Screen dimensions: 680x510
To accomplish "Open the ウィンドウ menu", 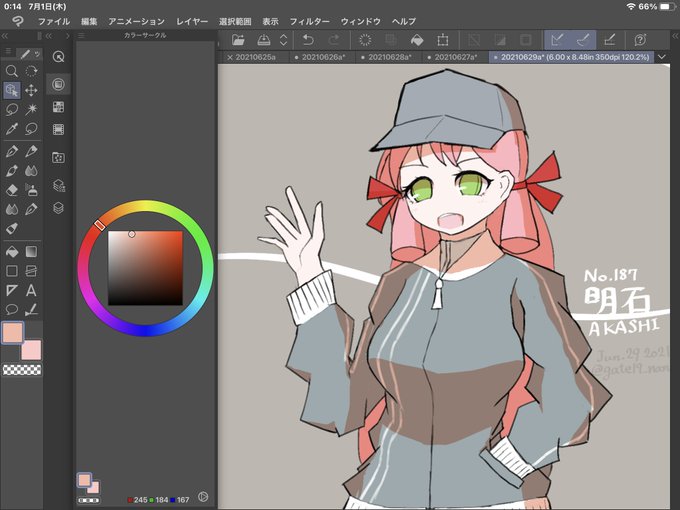I will [x=360, y=21].
